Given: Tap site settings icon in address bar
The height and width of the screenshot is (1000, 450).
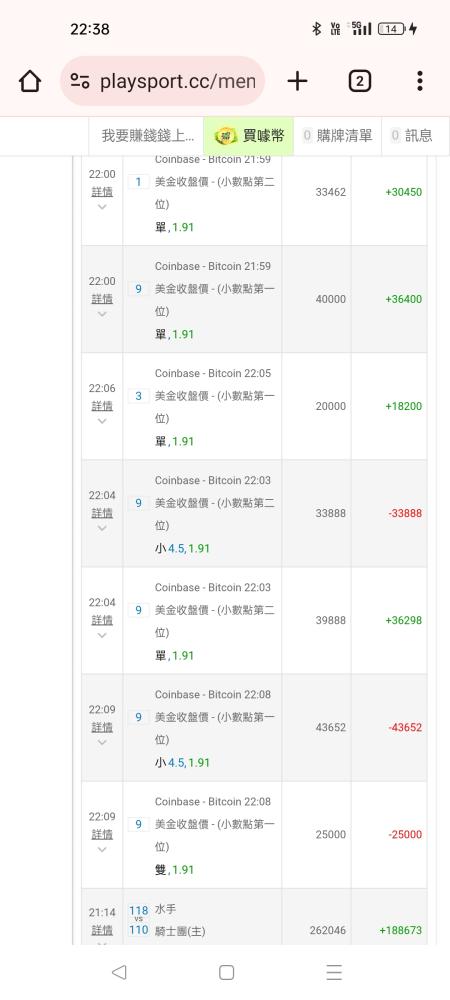Looking at the screenshot, I should click(80, 81).
